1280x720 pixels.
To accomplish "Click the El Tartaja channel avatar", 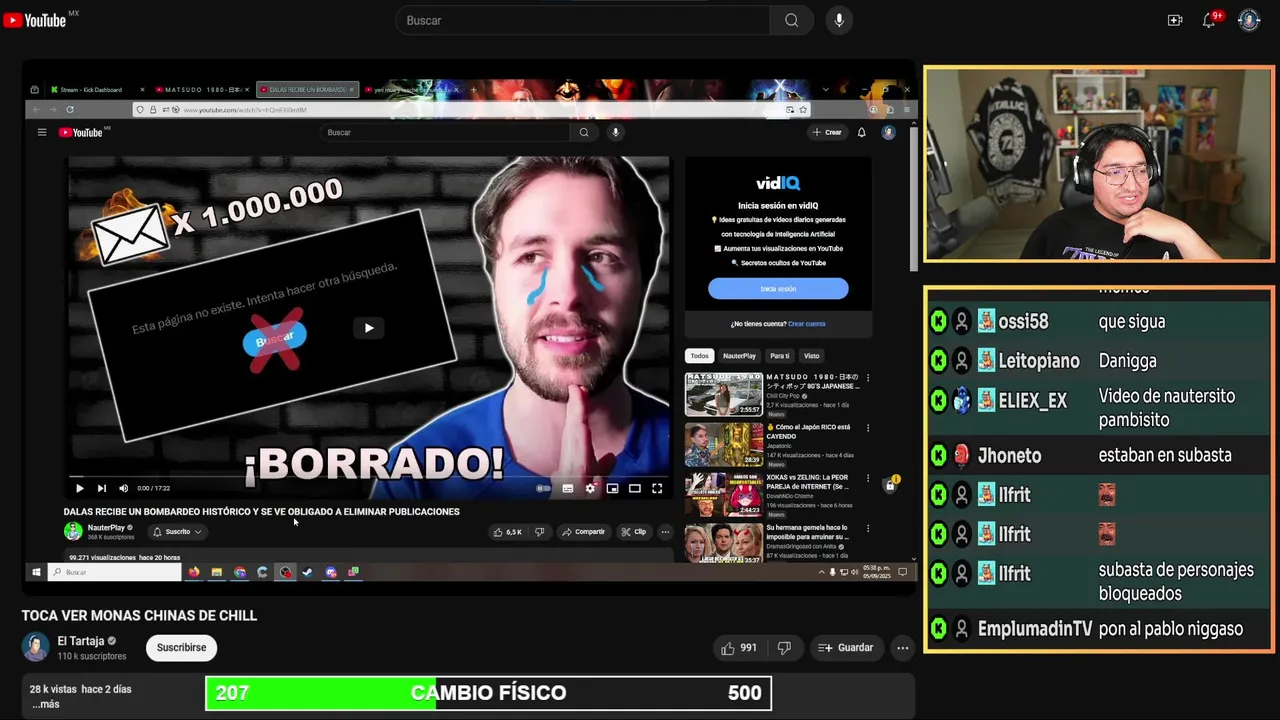I will [36, 648].
